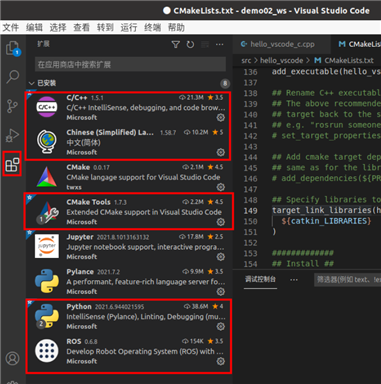The height and width of the screenshot is (384, 381).
Task: Click the hello_vscode breadcrumb segment
Action: click(281, 60)
